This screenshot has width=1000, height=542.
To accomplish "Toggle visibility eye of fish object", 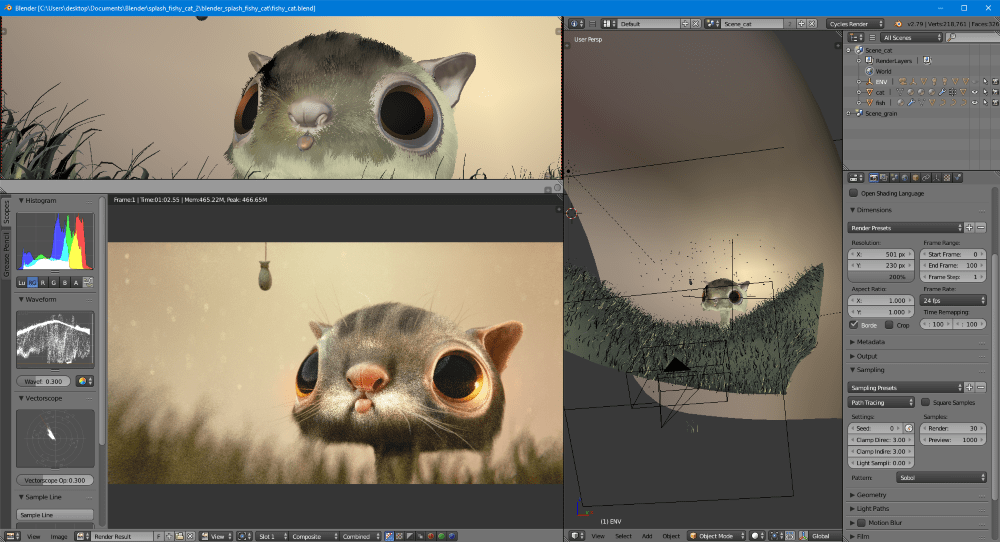I will pyautogui.click(x=974, y=103).
